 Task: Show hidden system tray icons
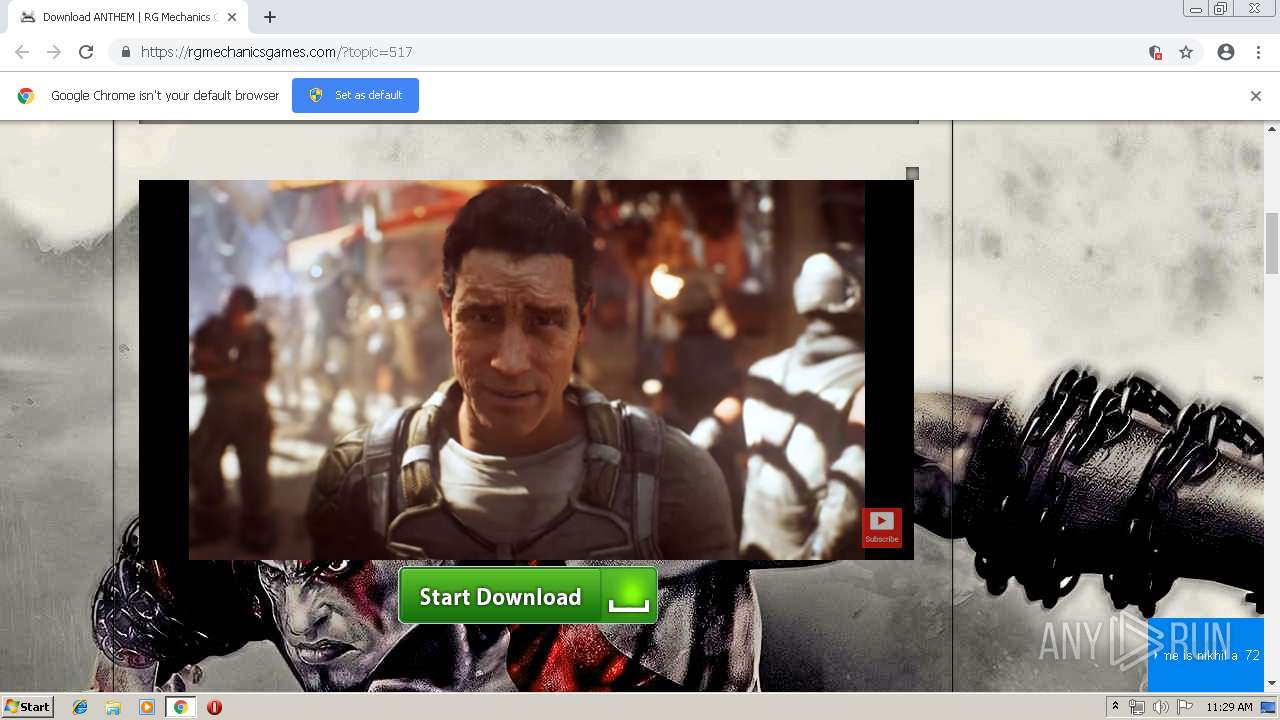pos(1115,707)
